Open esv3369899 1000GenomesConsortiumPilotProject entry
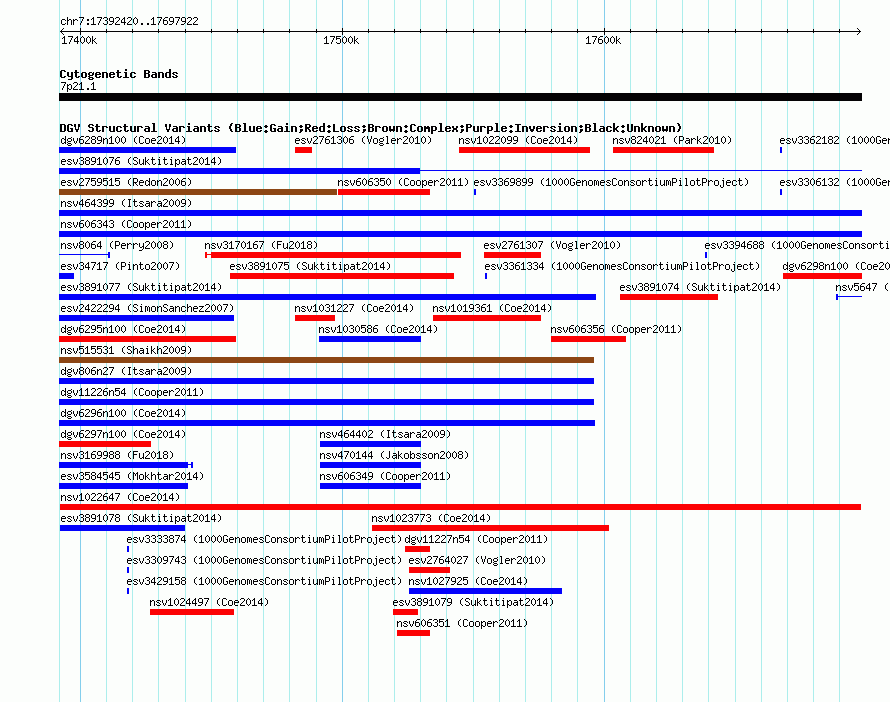The height and width of the screenshot is (702, 890). click(x=611, y=182)
